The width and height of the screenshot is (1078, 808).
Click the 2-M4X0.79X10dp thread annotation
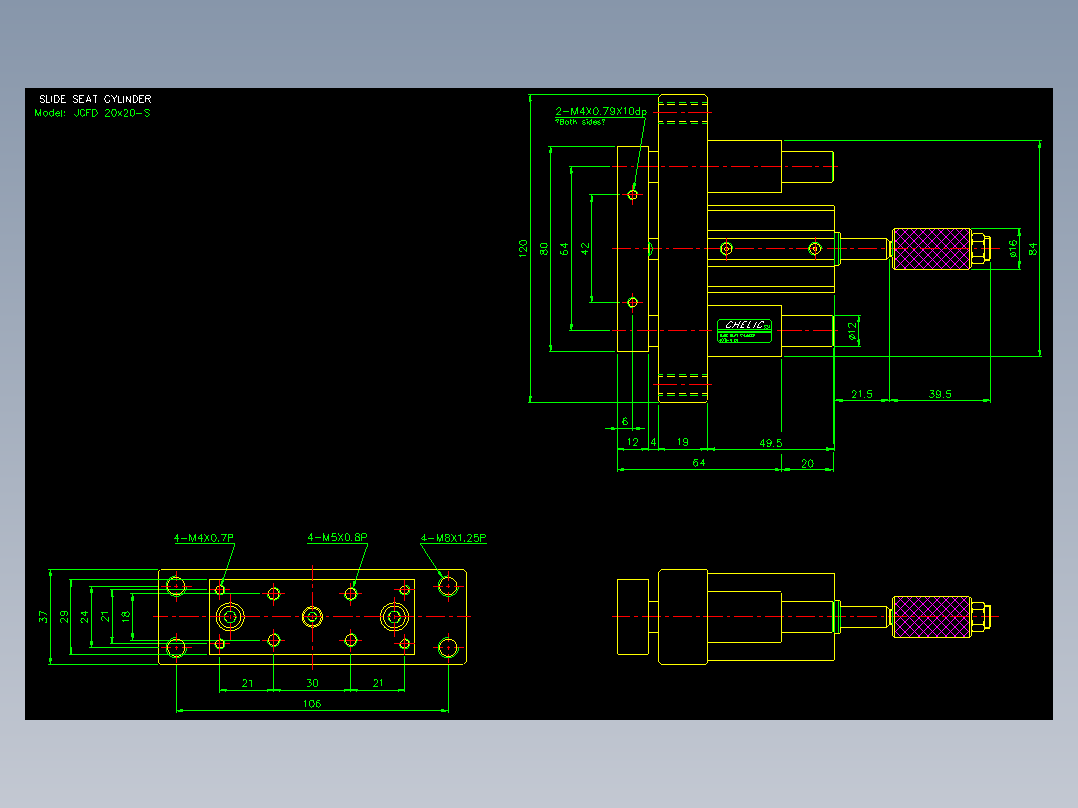coord(601,111)
